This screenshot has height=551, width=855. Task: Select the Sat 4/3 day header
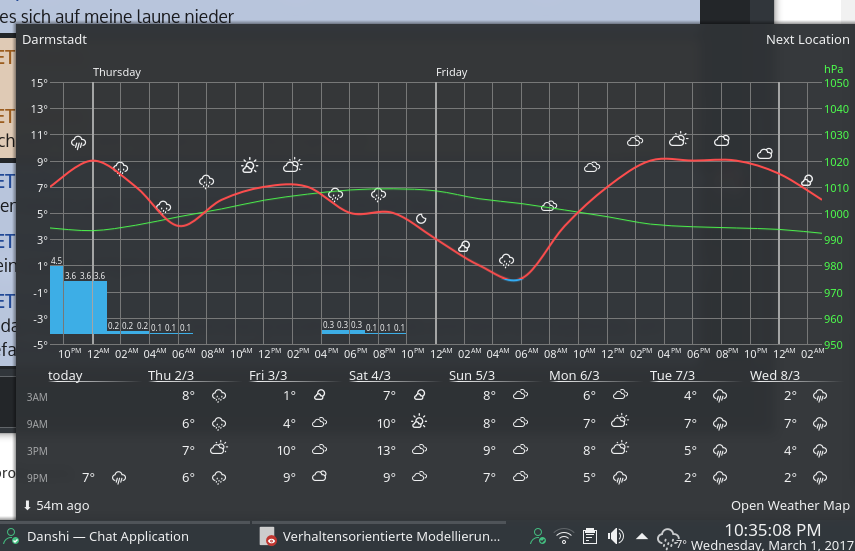(x=369, y=375)
